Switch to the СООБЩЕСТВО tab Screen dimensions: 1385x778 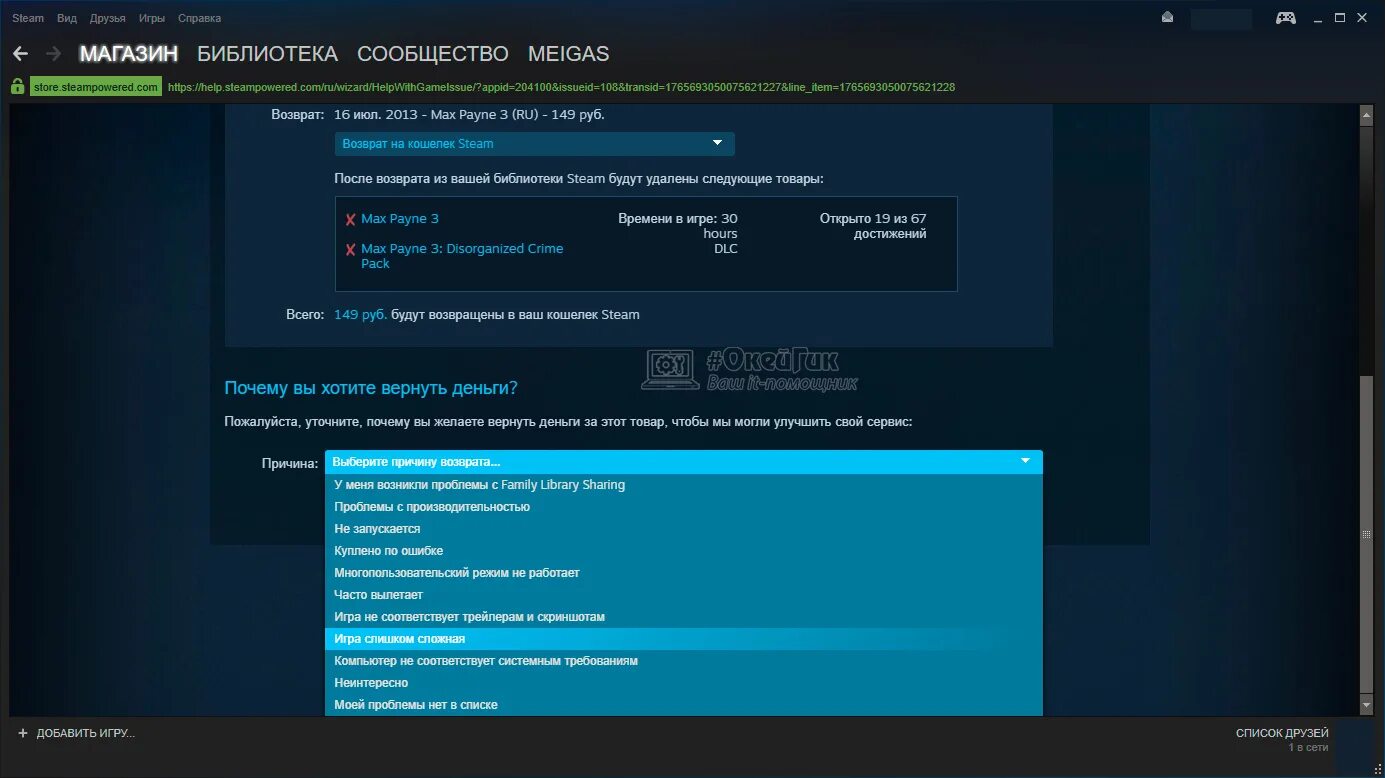tap(433, 54)
